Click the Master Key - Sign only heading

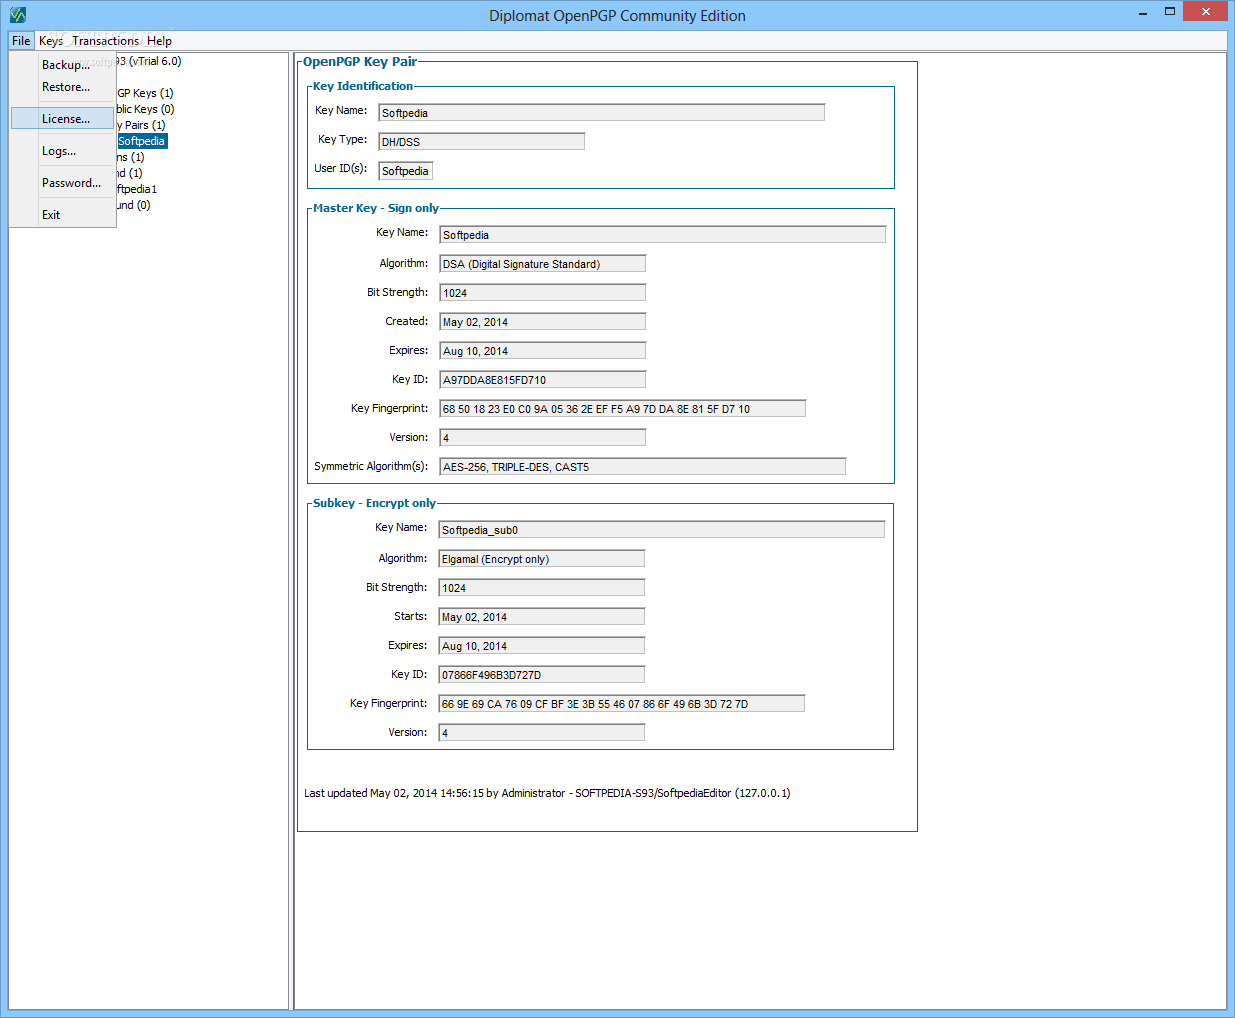click(376, 208)
